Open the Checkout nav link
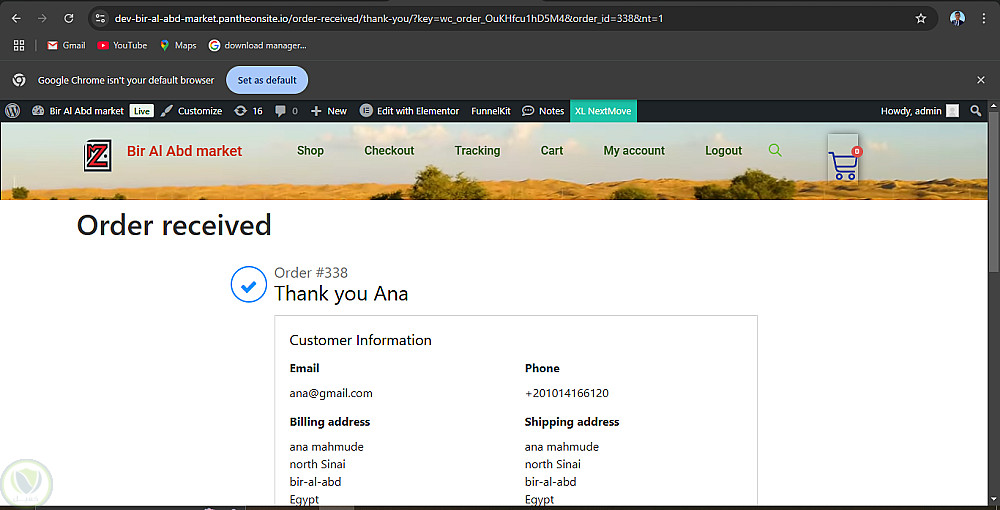Viewport: 1000px width, 510px height. coord(389,150)
